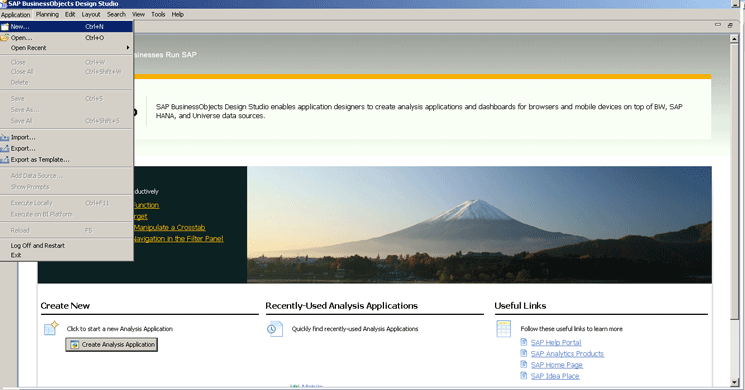The image size is (745, 390).
Task: Open the Edit menu
Action: pos(70,14)
